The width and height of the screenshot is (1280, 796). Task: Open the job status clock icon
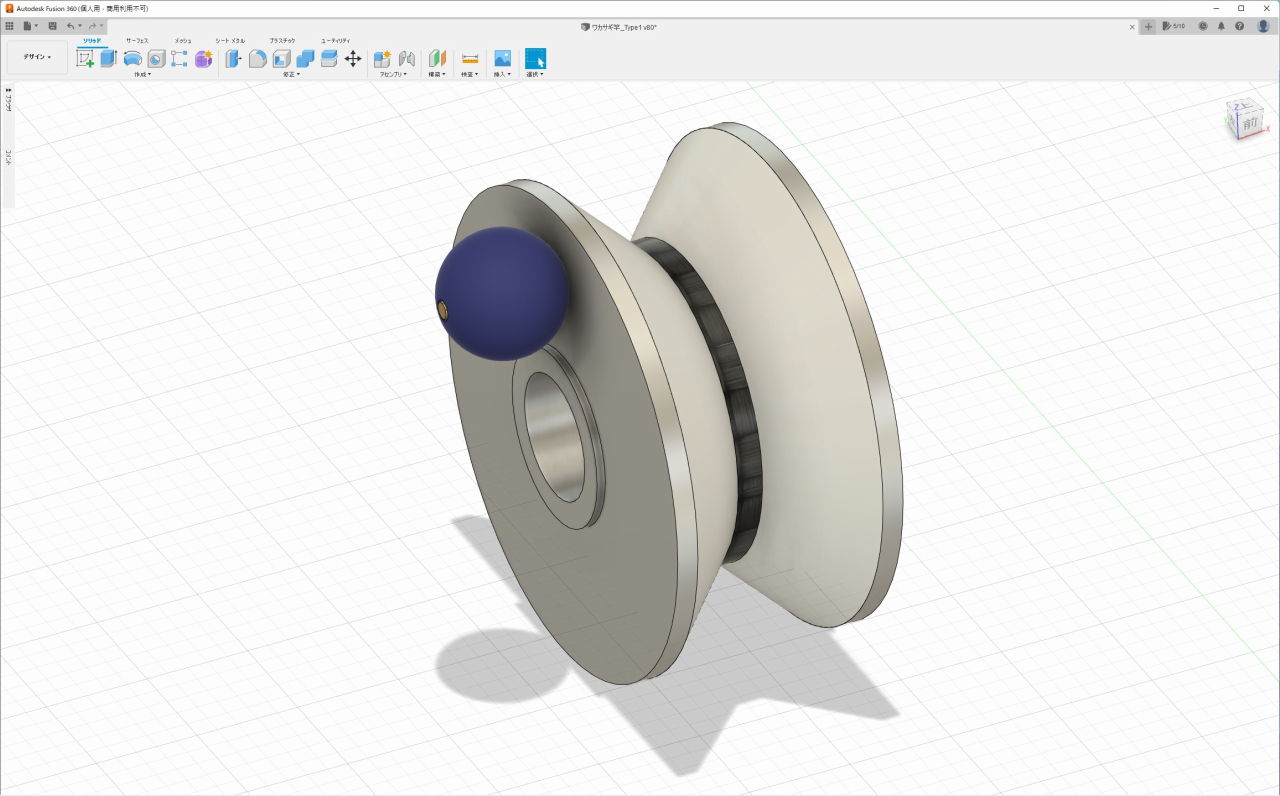(1203, 26)
